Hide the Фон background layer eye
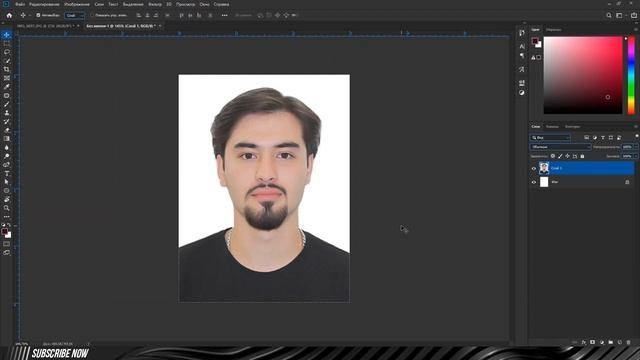This screenshot has height=360, width=640. [533, 182]
